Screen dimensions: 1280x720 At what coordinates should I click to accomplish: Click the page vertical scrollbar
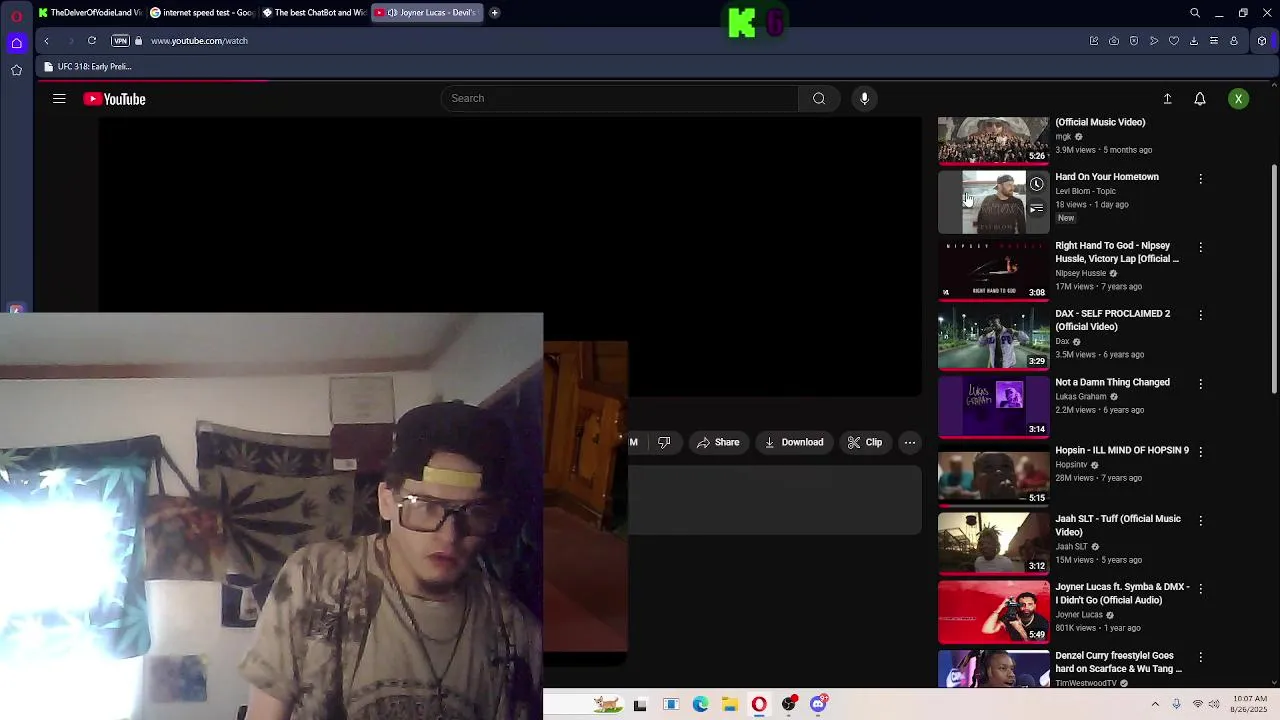[x=1273, y=280]
